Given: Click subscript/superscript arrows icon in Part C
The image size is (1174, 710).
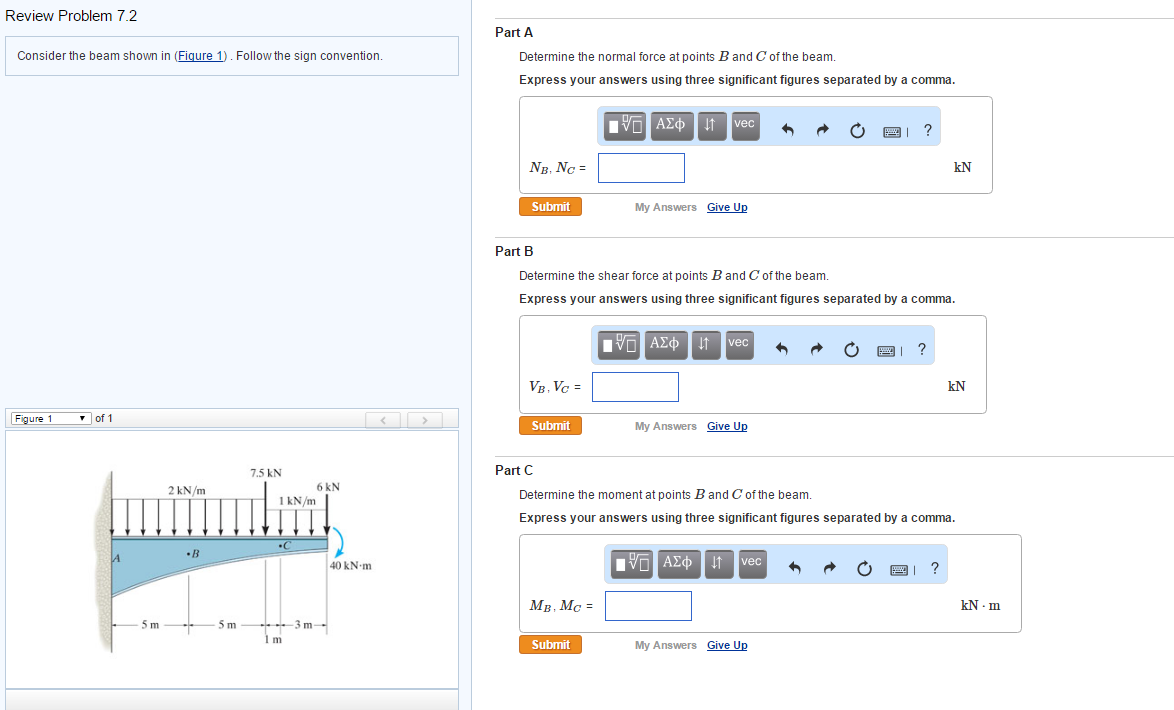Looking at the screenshot, I should click(x=718, y=564).
